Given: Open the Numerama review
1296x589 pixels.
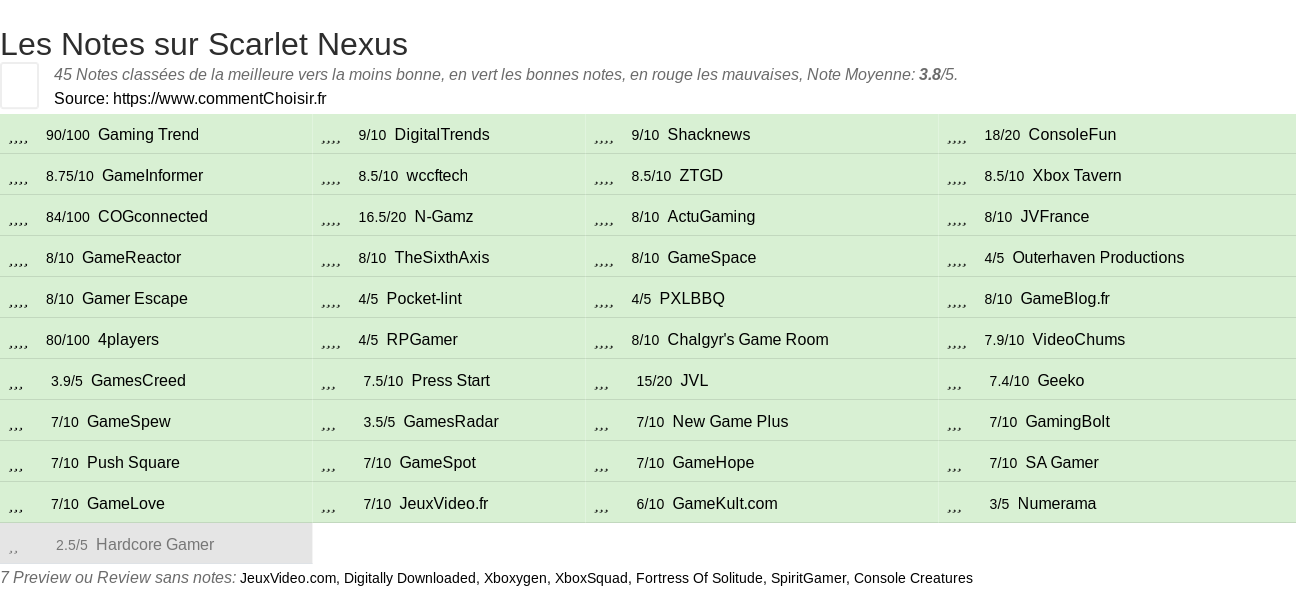Looking at the screenshot, I should (1057, 504).
